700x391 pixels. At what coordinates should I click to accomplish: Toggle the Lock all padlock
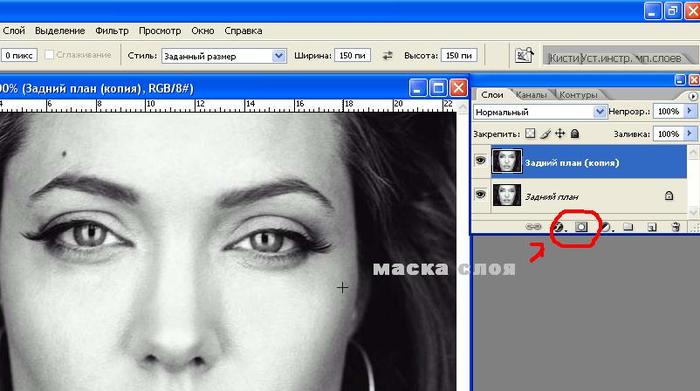(x=575, y=133)
